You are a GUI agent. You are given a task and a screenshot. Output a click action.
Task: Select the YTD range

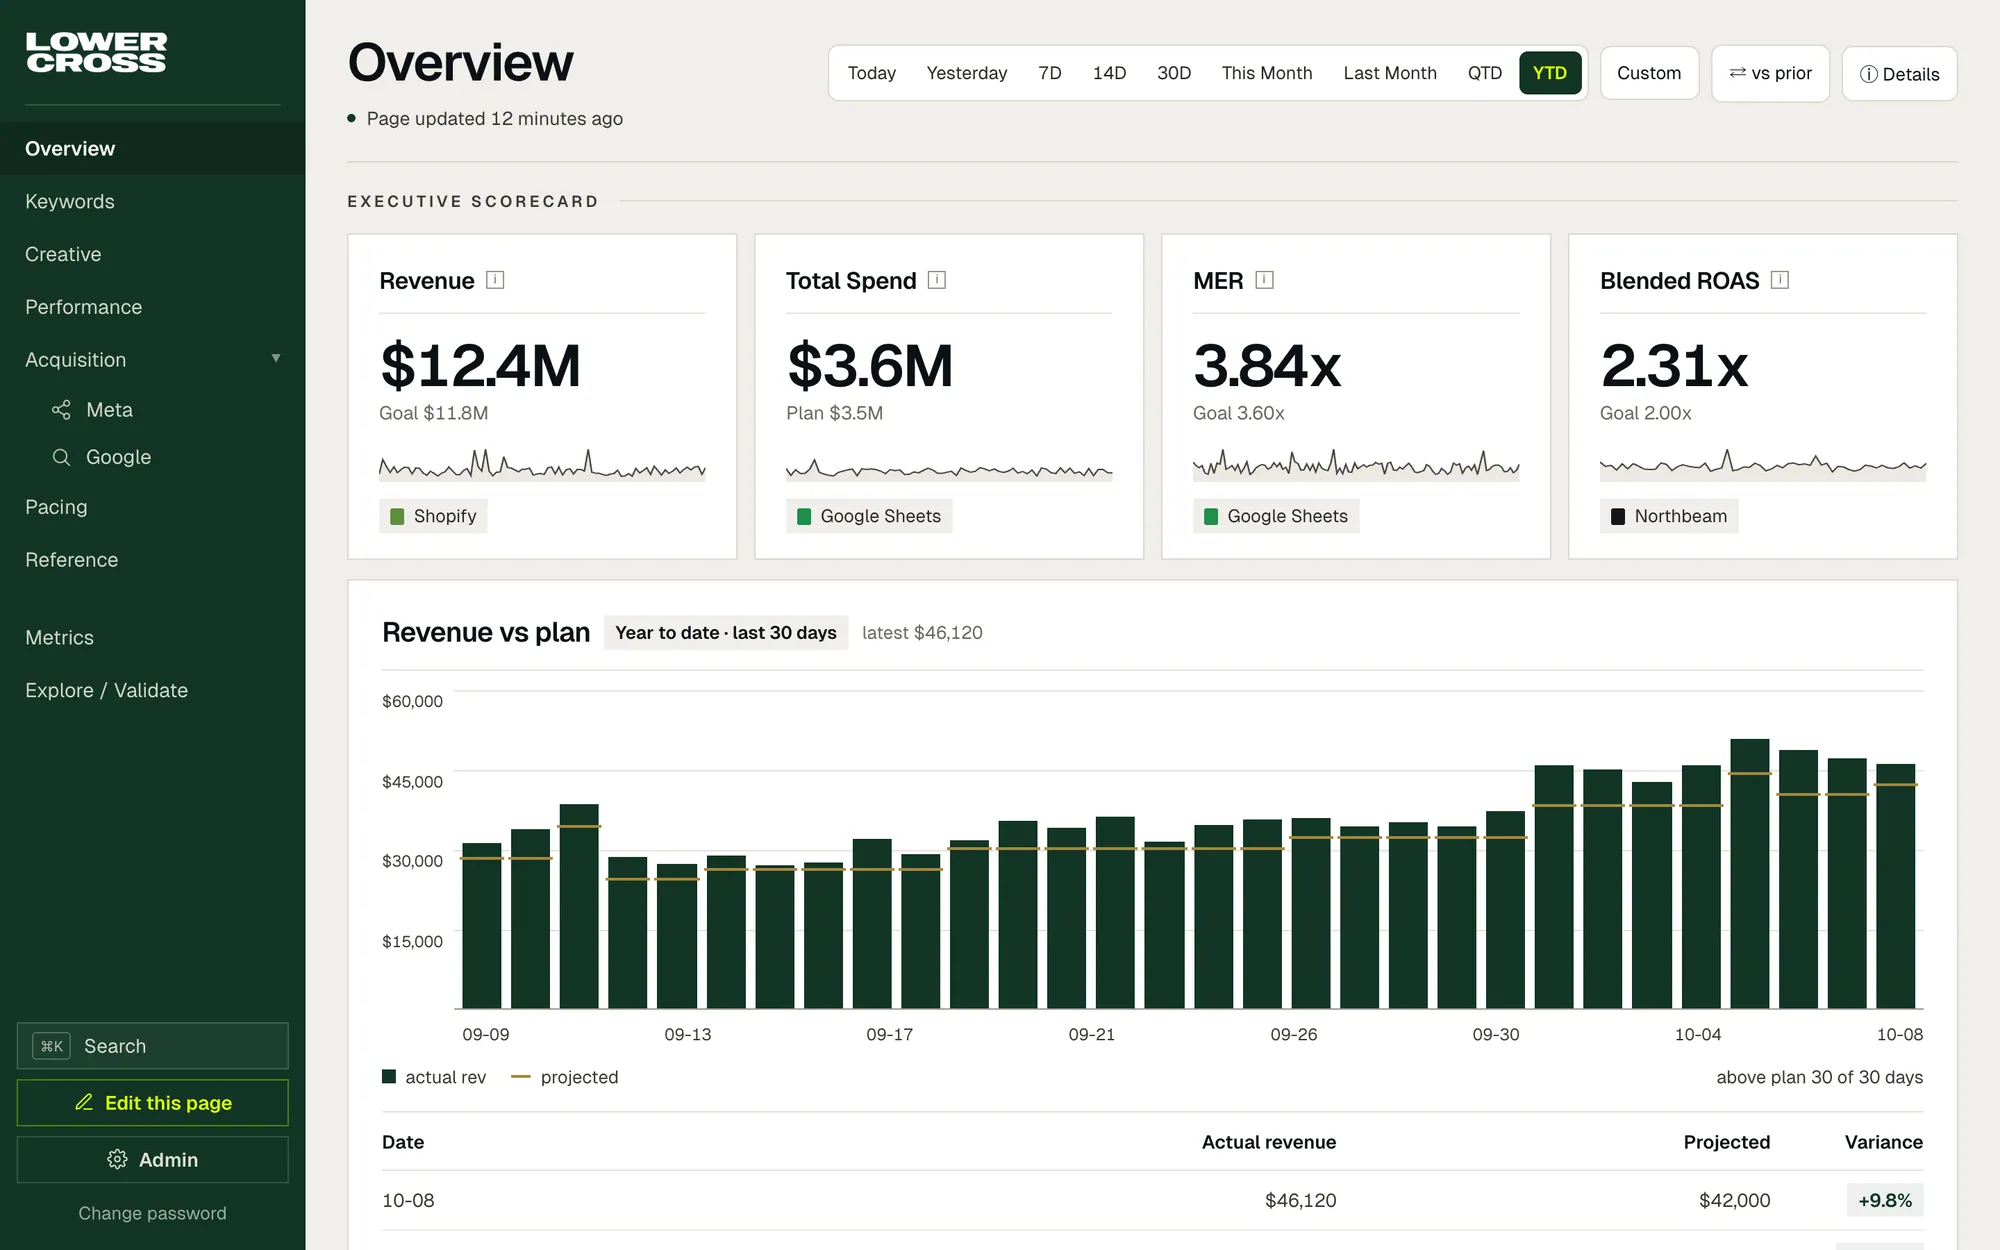coord(1549,73)
